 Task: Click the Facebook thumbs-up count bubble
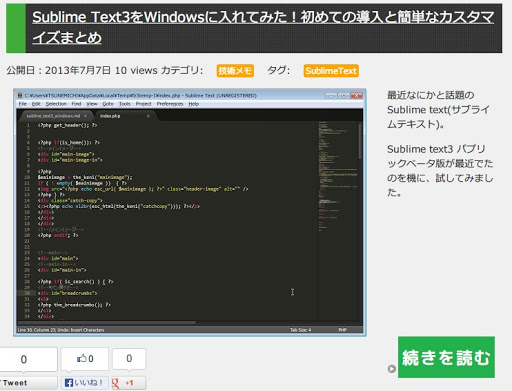(x=85, y=359)
